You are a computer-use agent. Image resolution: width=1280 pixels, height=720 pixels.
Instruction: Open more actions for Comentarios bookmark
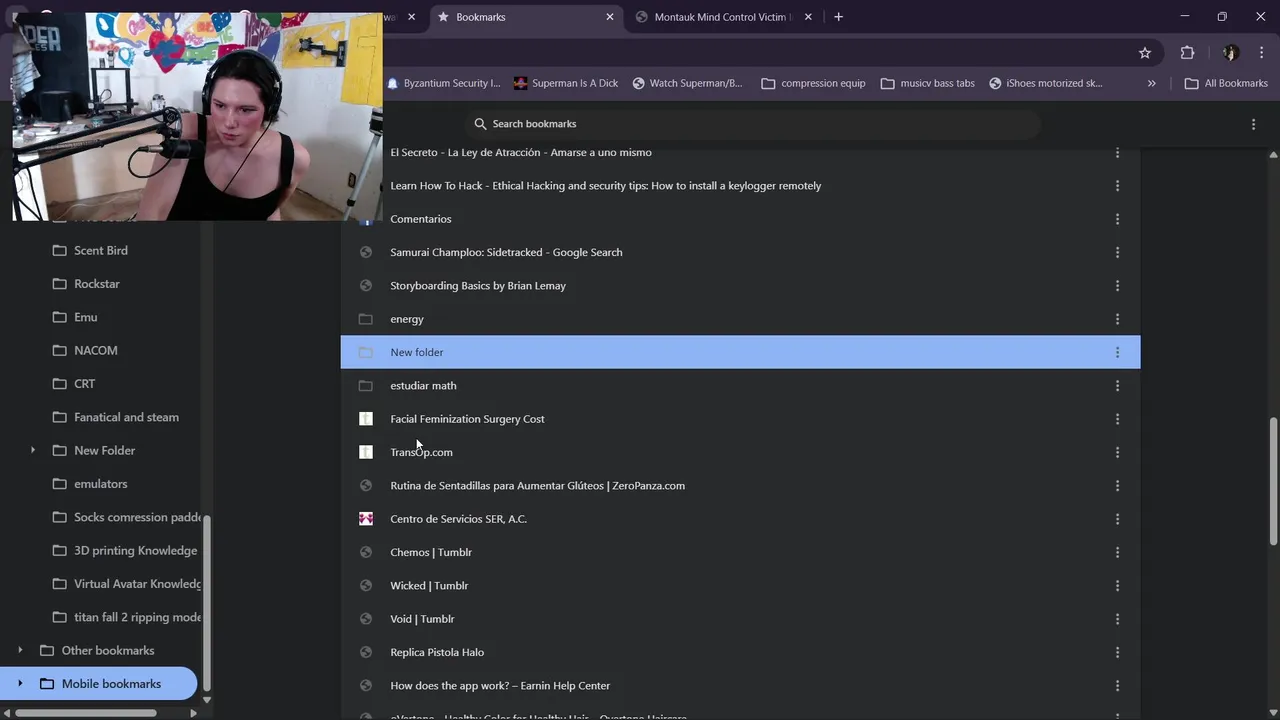click(1117, 219)
